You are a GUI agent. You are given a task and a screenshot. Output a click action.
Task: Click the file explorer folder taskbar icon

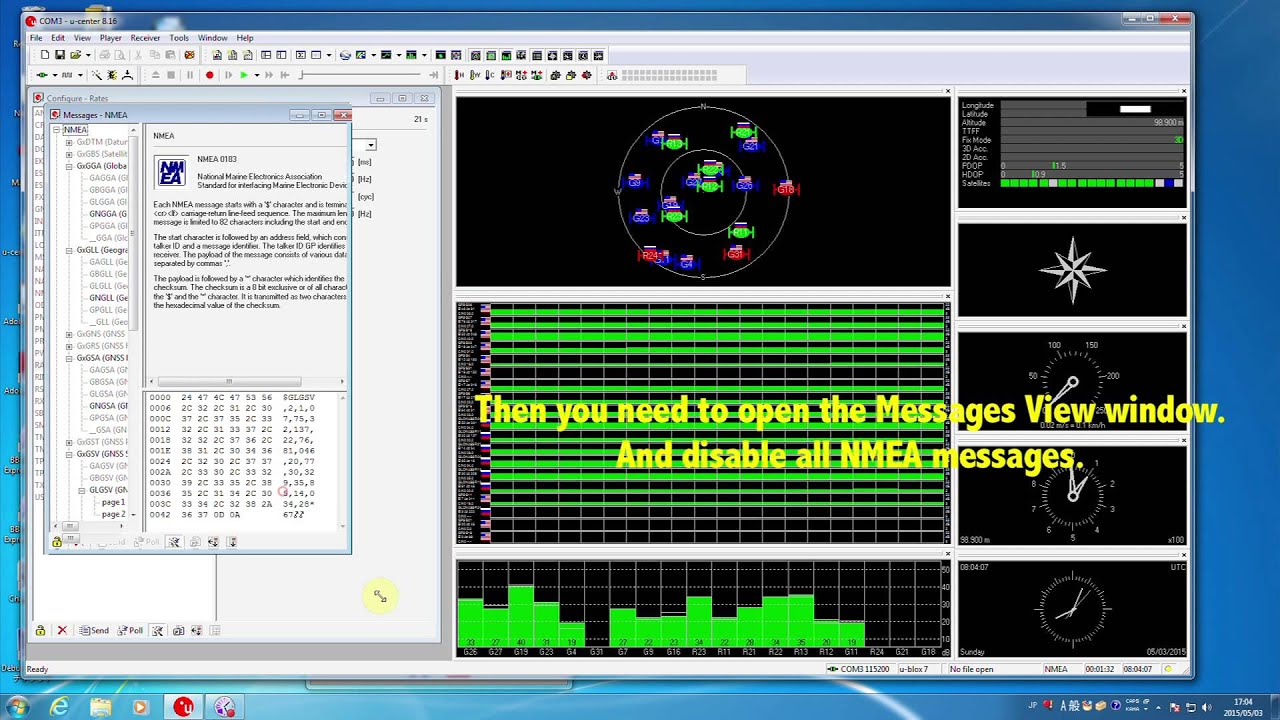(x=101, y=707)
